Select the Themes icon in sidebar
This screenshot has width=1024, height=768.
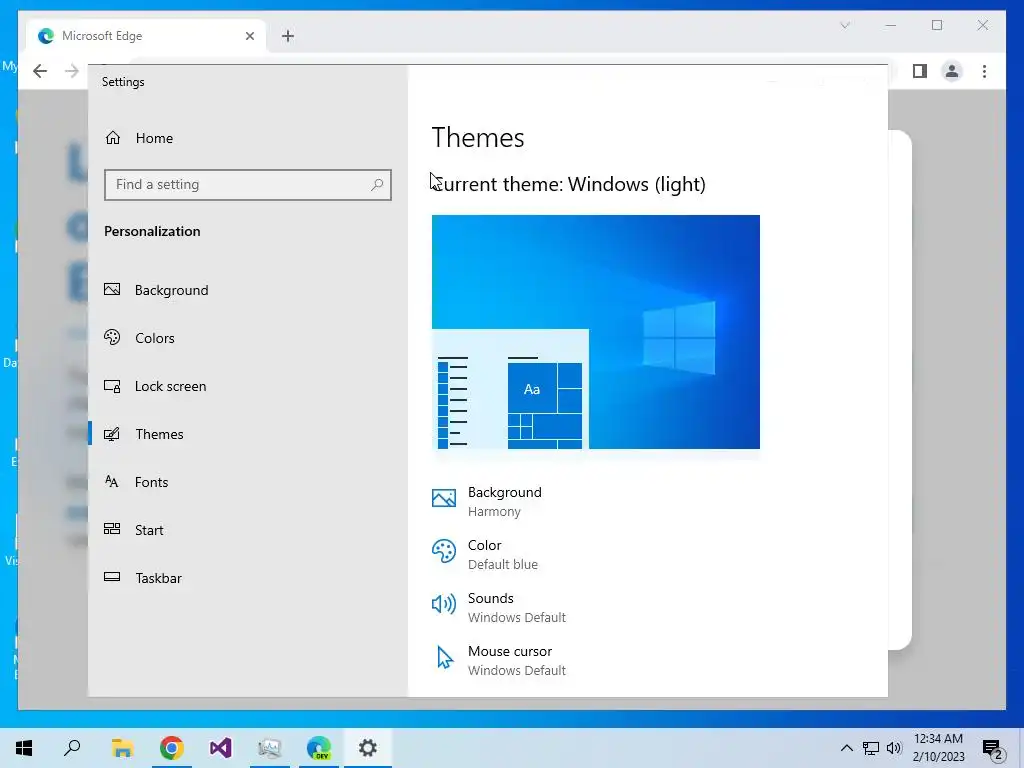[x=112, y=434]
